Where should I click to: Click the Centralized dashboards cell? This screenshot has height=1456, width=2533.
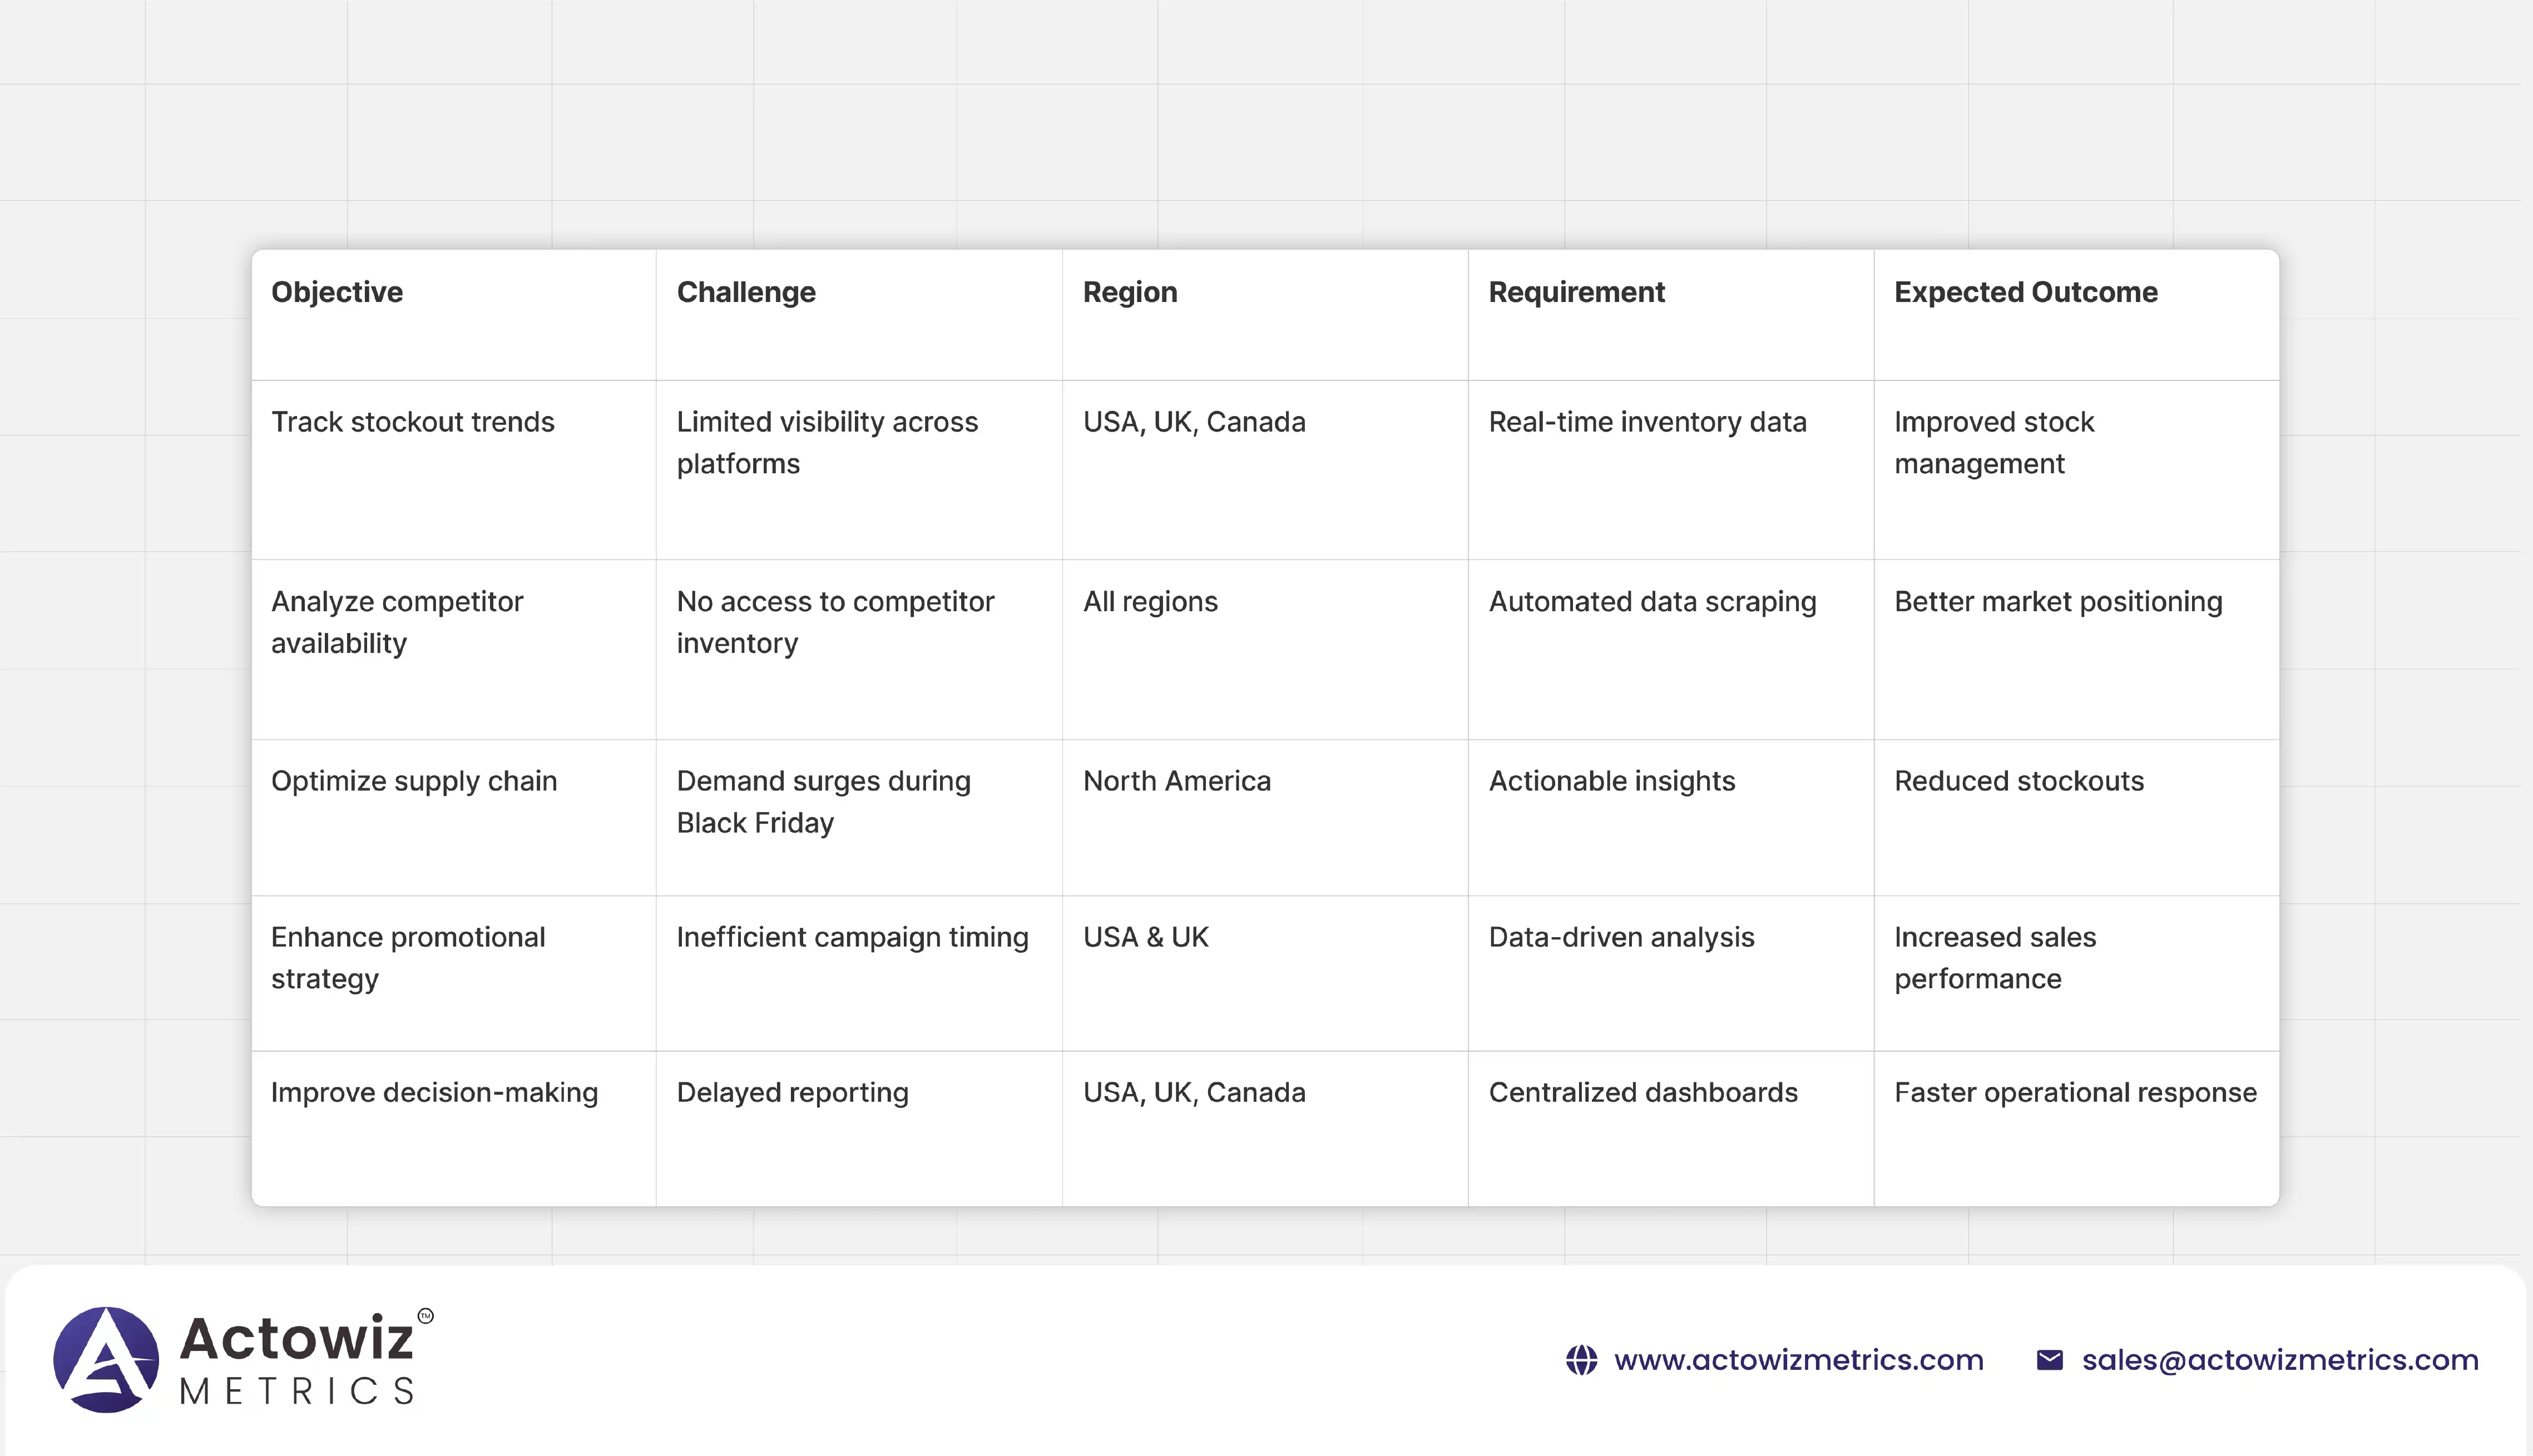1642,1092
